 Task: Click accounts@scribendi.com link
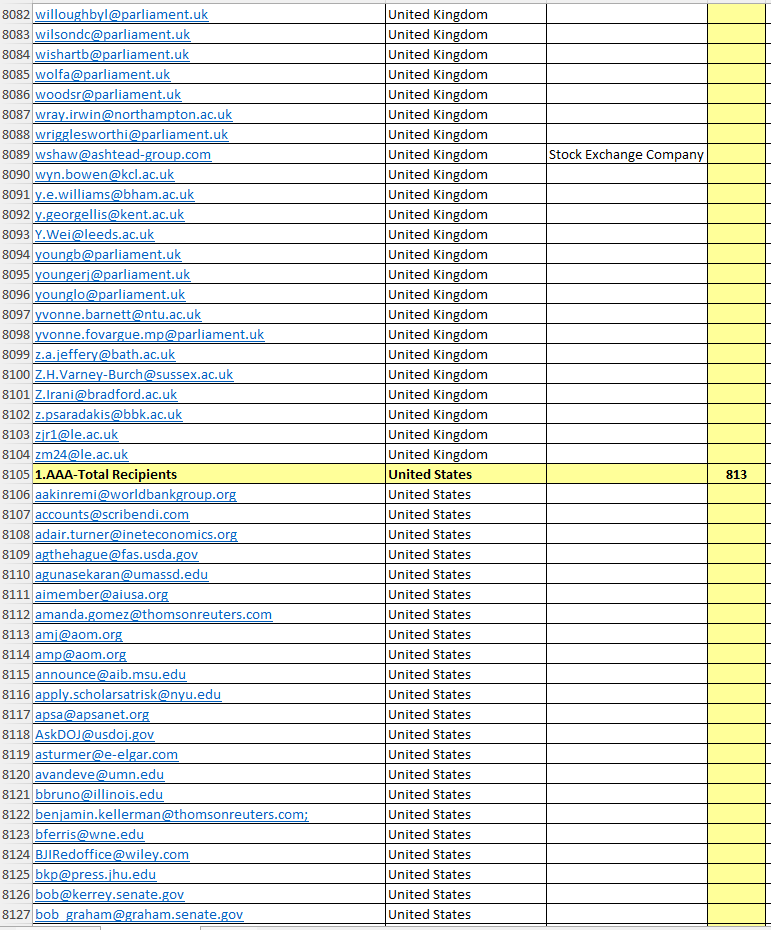pos(111,515)
